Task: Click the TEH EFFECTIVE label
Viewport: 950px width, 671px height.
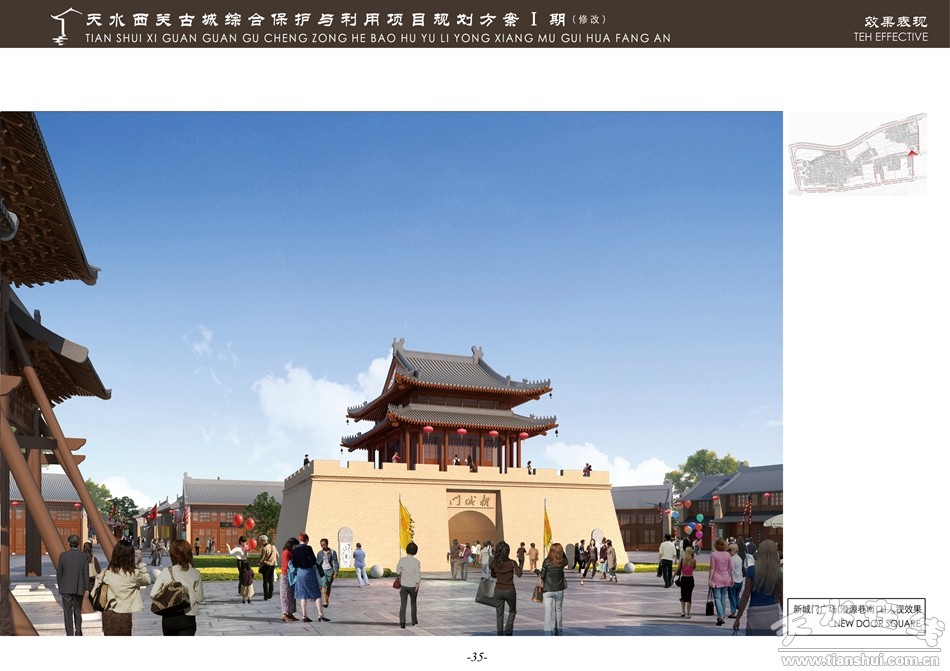Action: click(890, 37)
